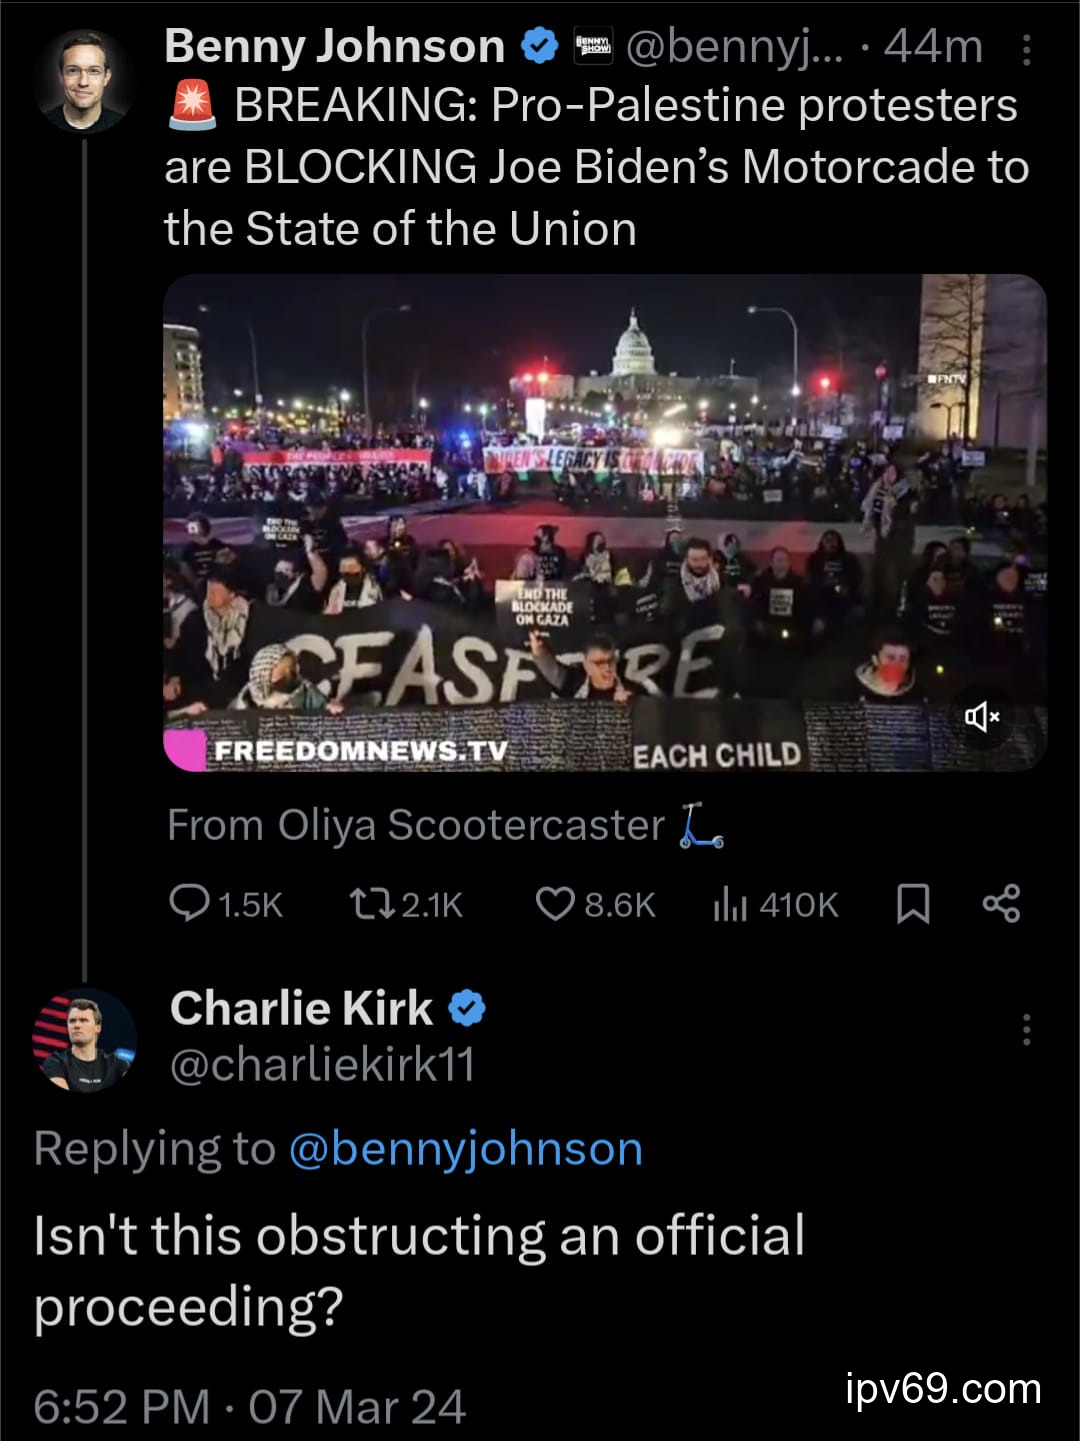
Task: Click the Benny Show affiliation badge
Action: 593,47
